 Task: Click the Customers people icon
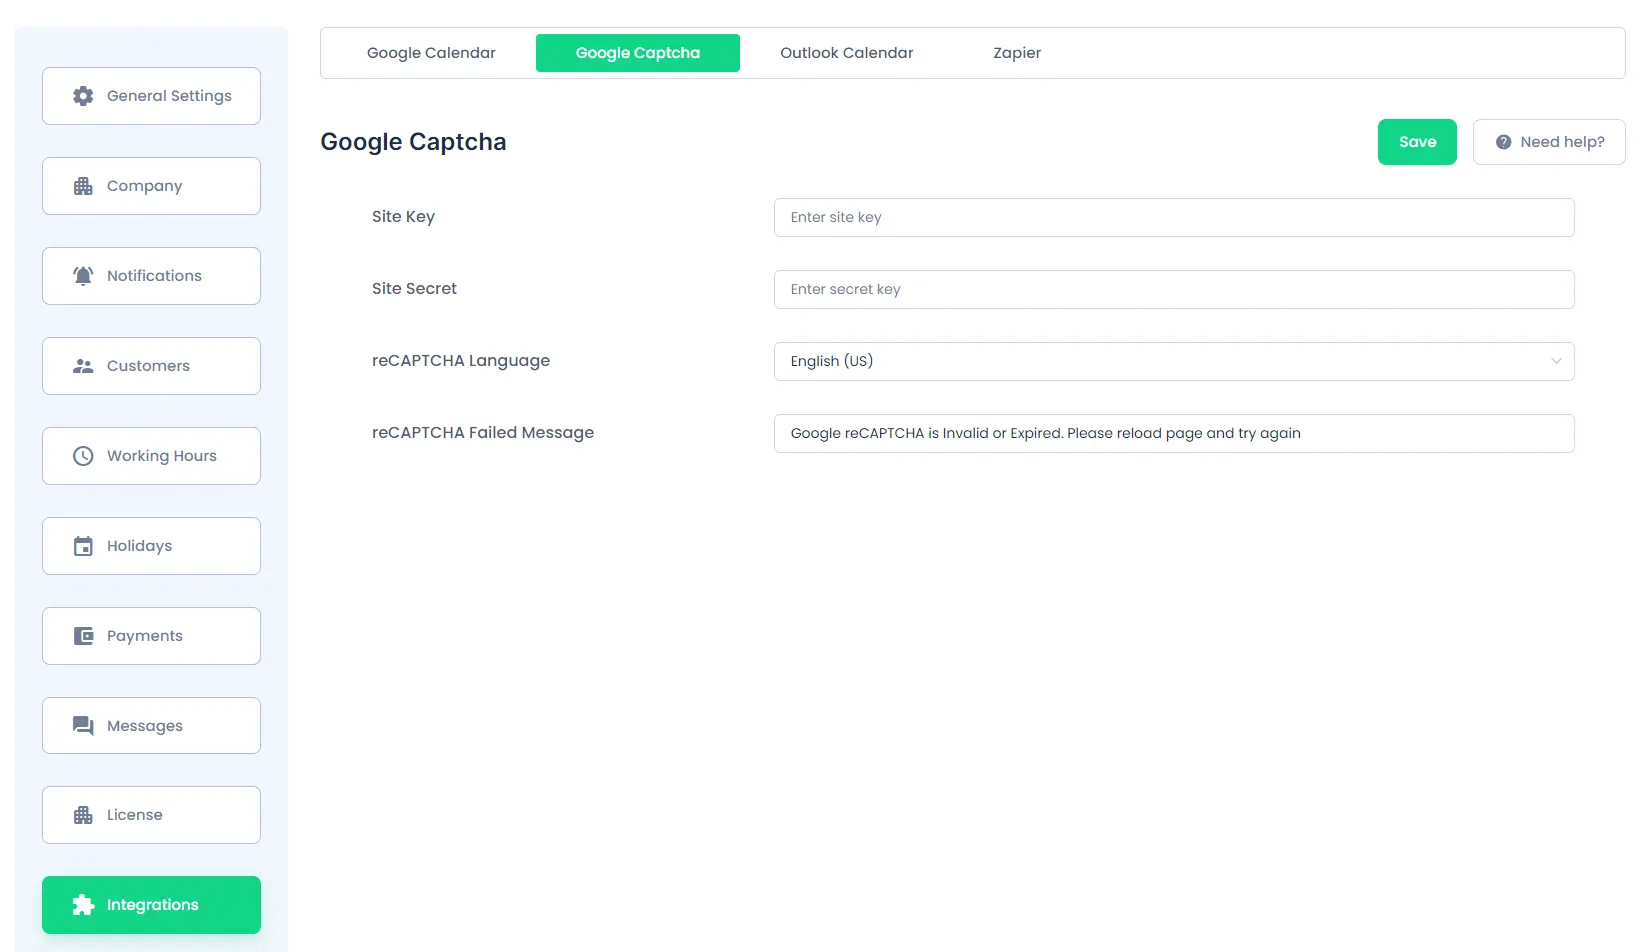pos(83,366)
